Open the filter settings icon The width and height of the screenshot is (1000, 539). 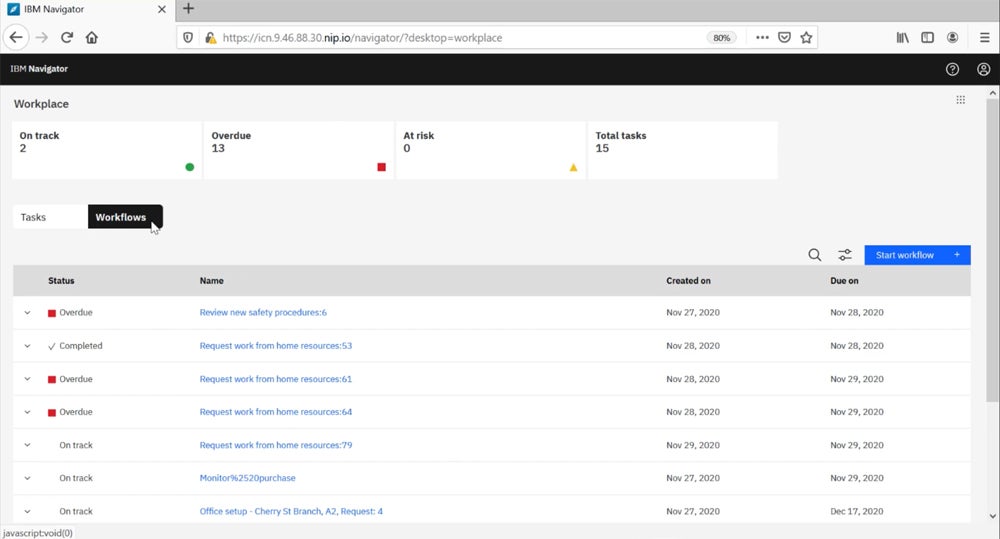(845, 255)
